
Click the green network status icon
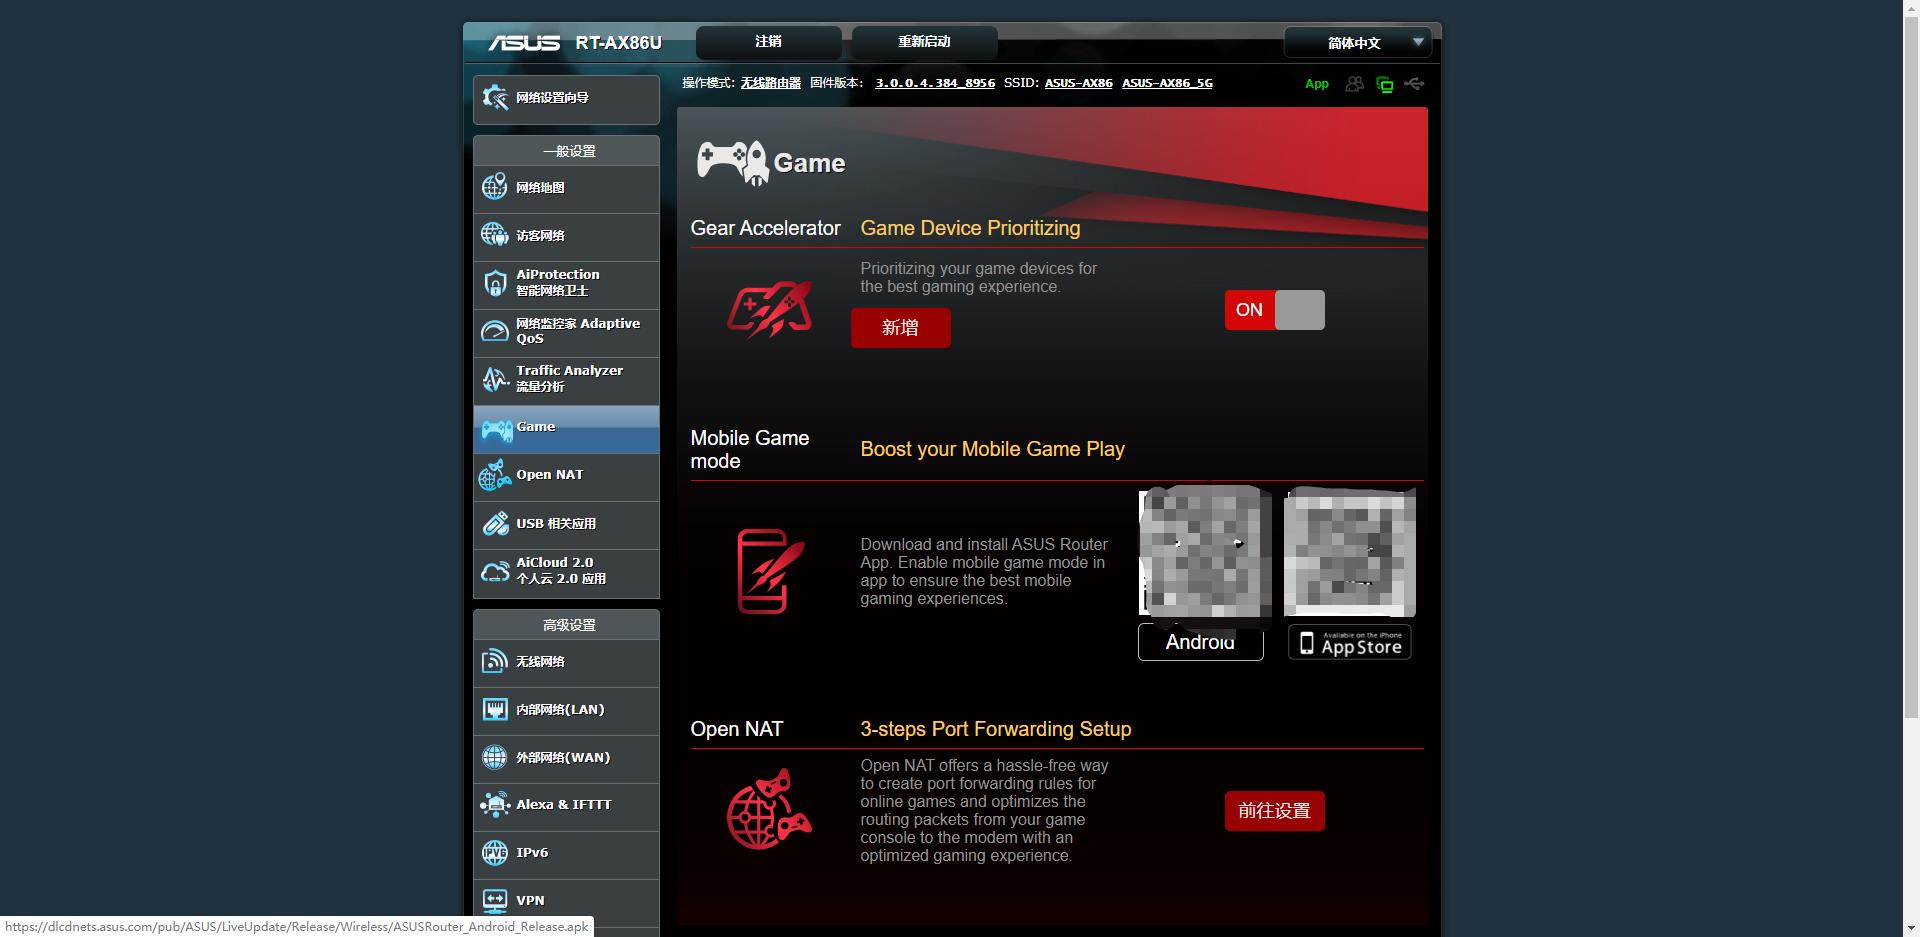tap(1385, 84)
